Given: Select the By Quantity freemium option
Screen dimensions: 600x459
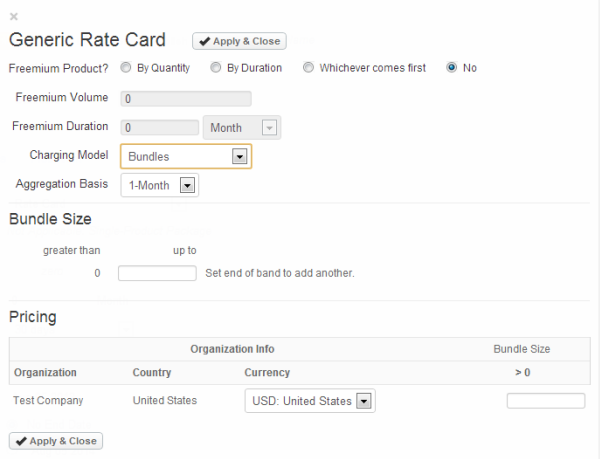Looking at the screenshot, I should [x=126, y=68].
